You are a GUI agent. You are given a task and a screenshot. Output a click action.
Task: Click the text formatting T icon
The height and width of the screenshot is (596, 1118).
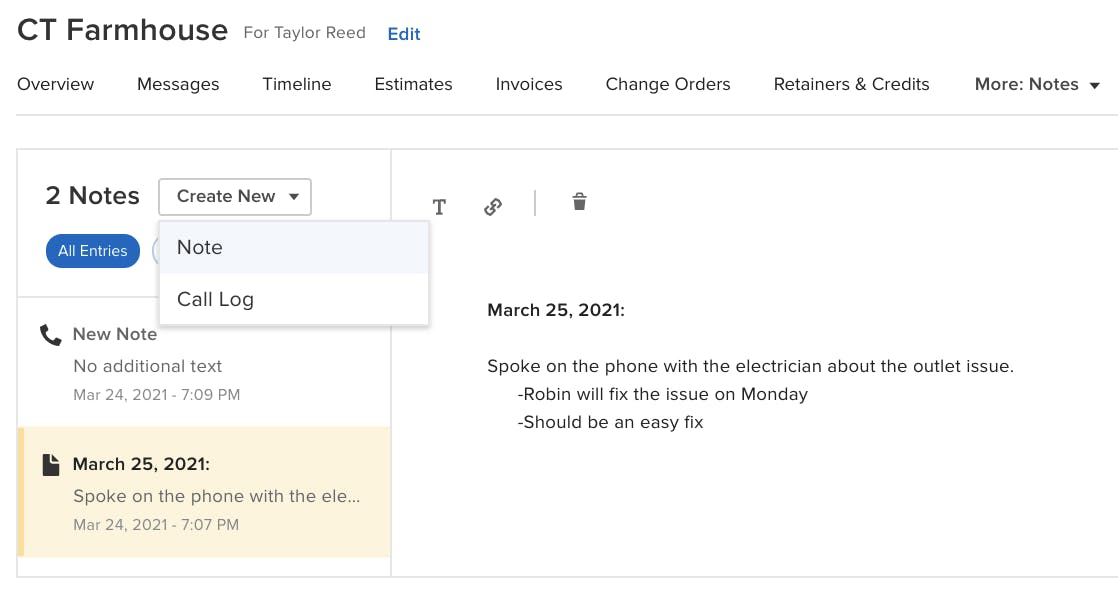coord(439,207)
